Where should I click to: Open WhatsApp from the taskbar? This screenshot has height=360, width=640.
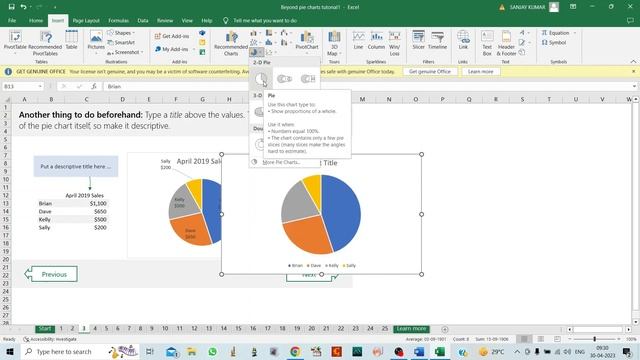click(212, 351)
